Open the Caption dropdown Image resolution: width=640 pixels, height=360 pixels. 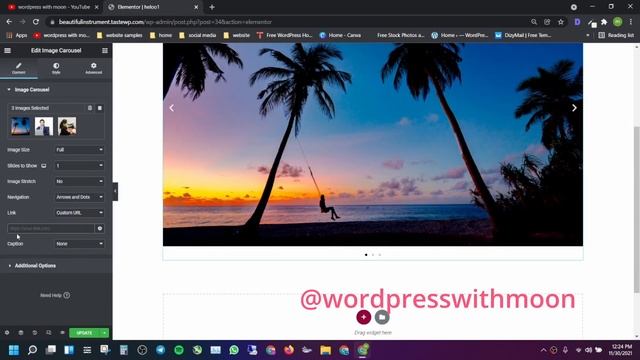(80, 244)
